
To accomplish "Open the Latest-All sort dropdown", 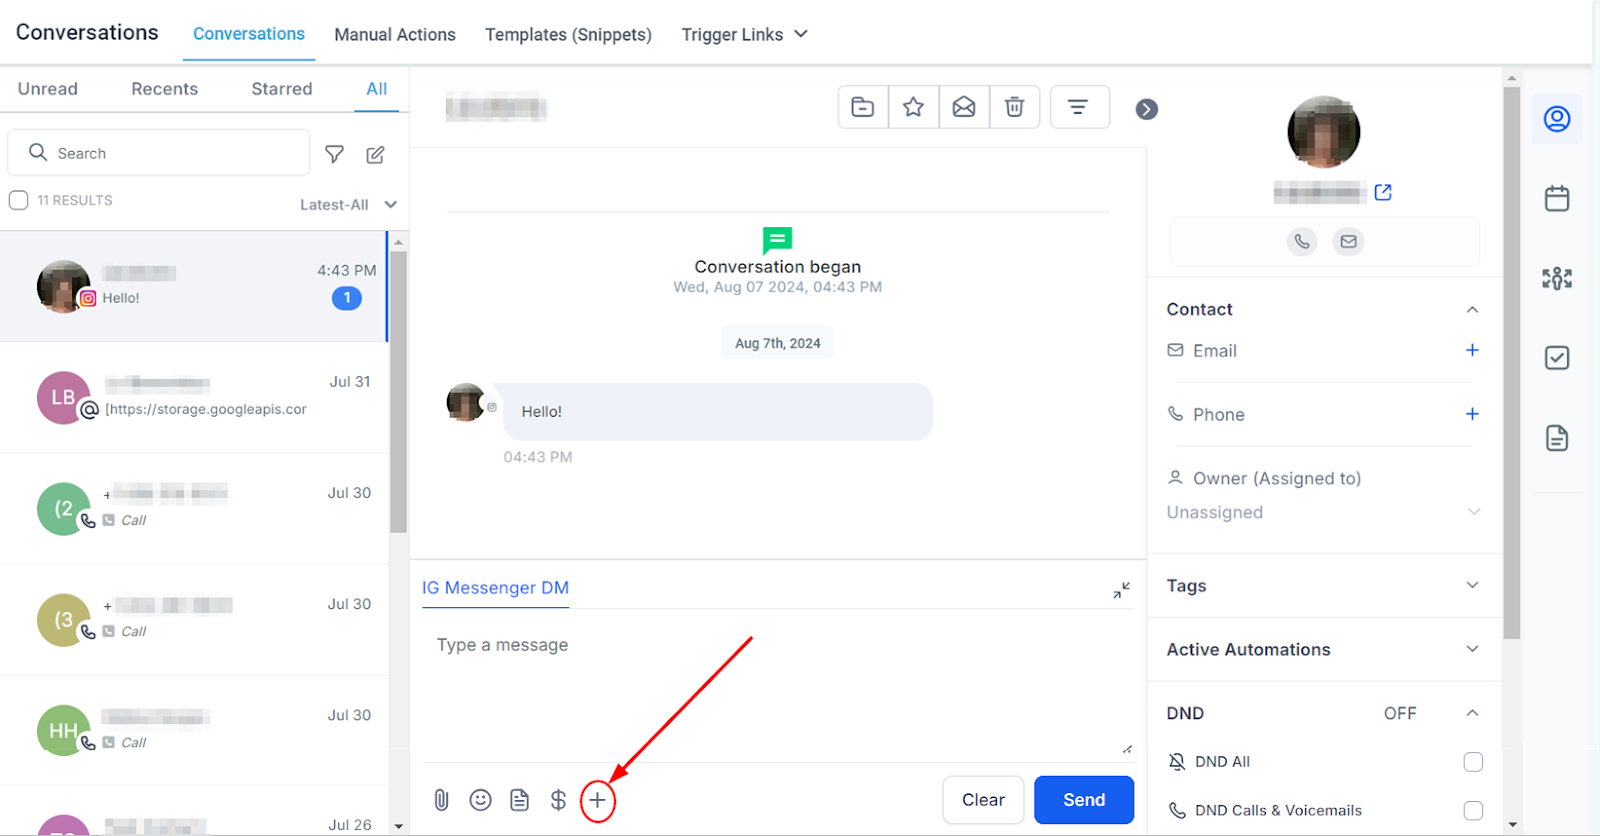I will pyautogui.click(x=348, y=205).
